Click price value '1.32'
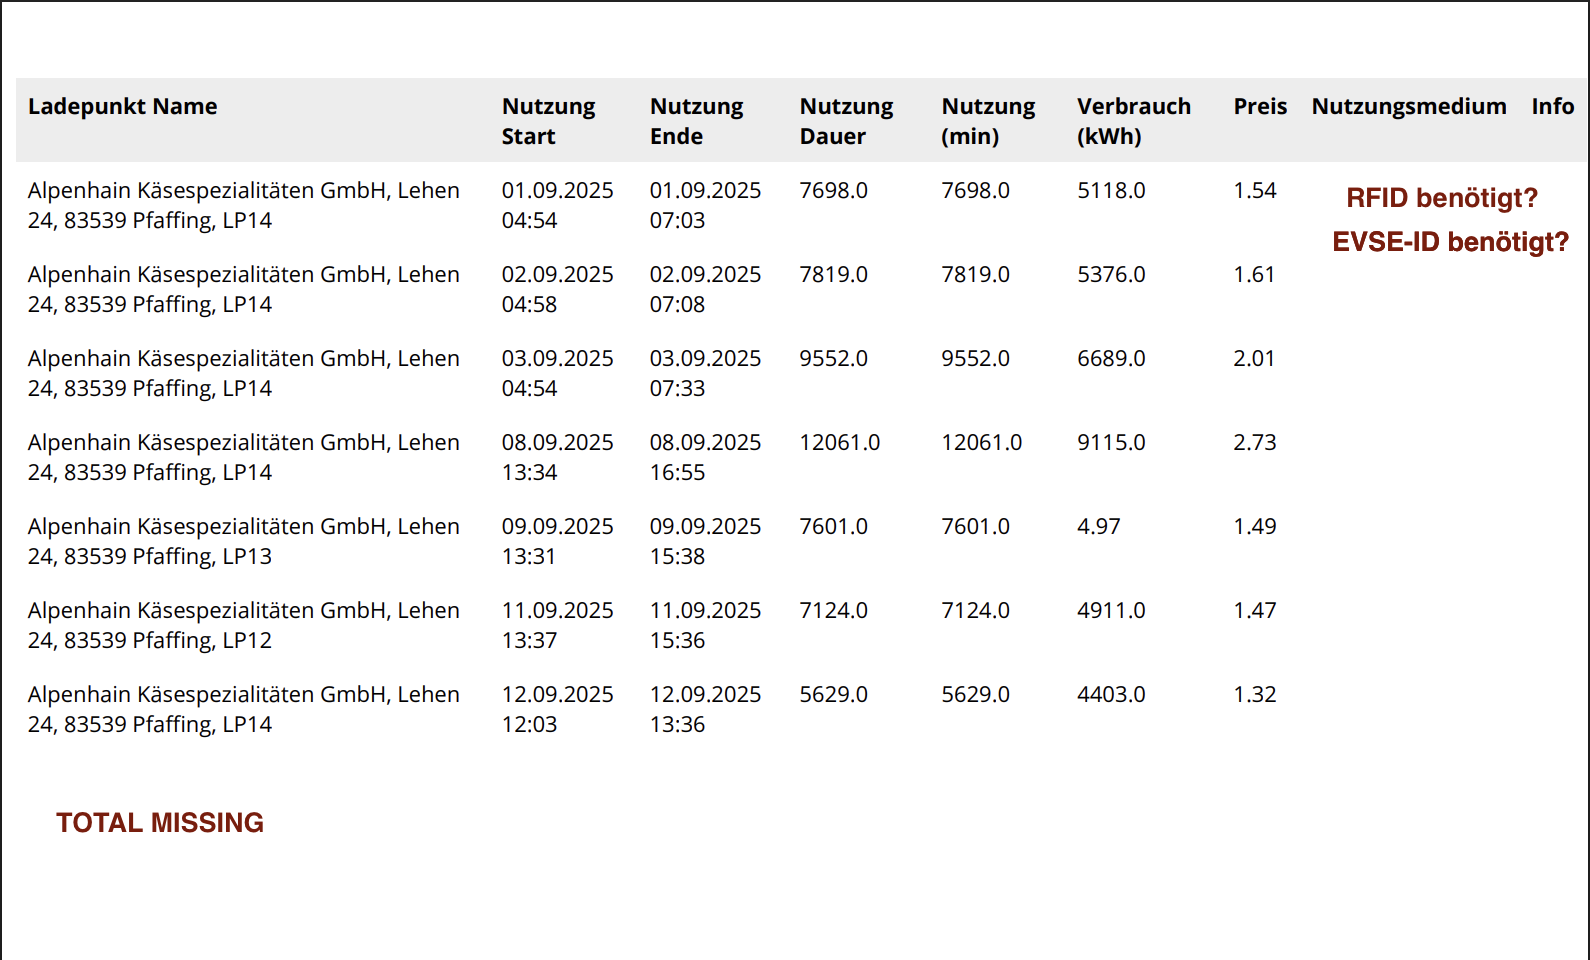This screenshot has height=960, width=1590. (x=1255, y=694)
